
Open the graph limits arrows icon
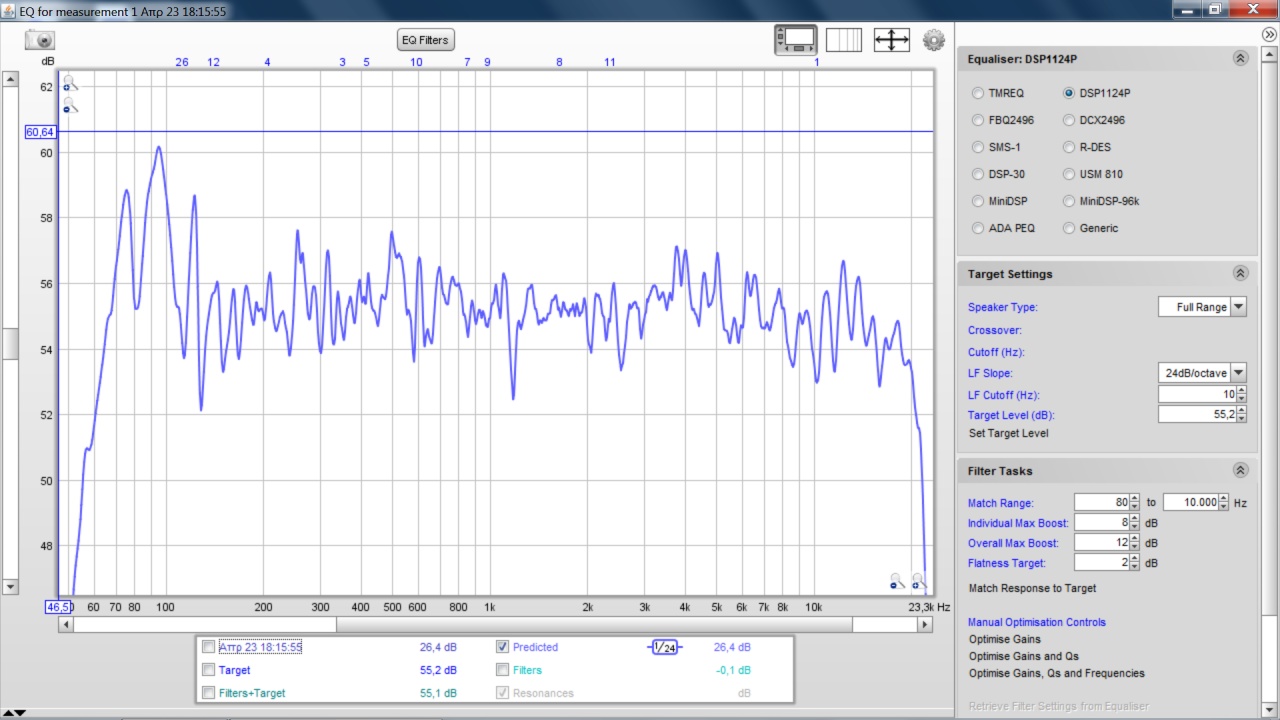tap(891, 40)
